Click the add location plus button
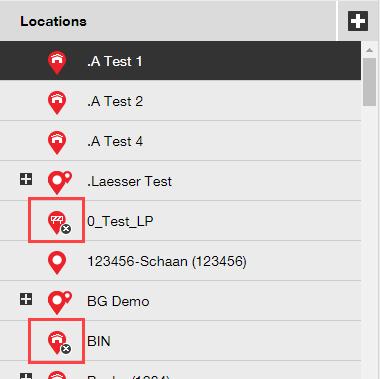 [358, 21]
